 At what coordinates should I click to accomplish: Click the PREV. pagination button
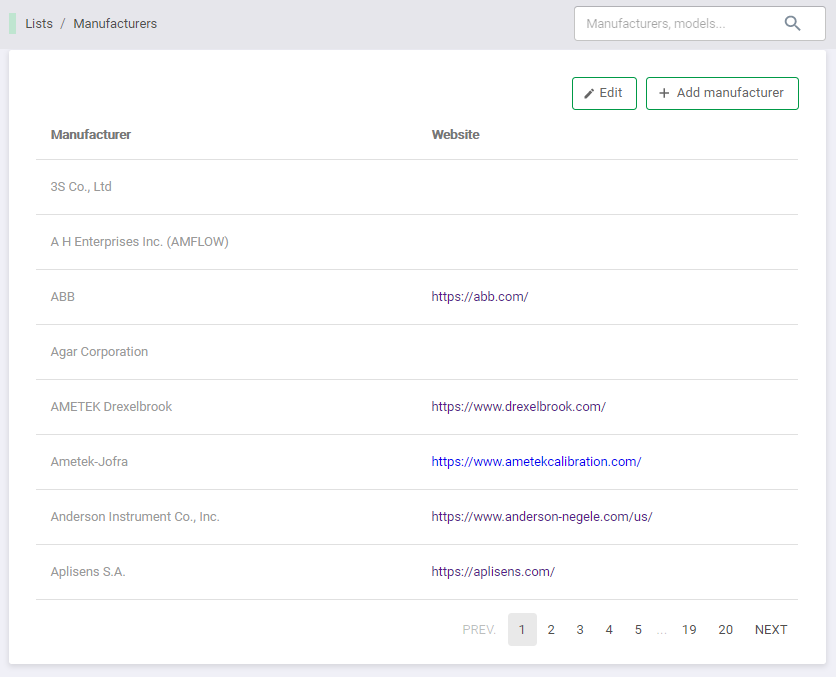(479, 630)
